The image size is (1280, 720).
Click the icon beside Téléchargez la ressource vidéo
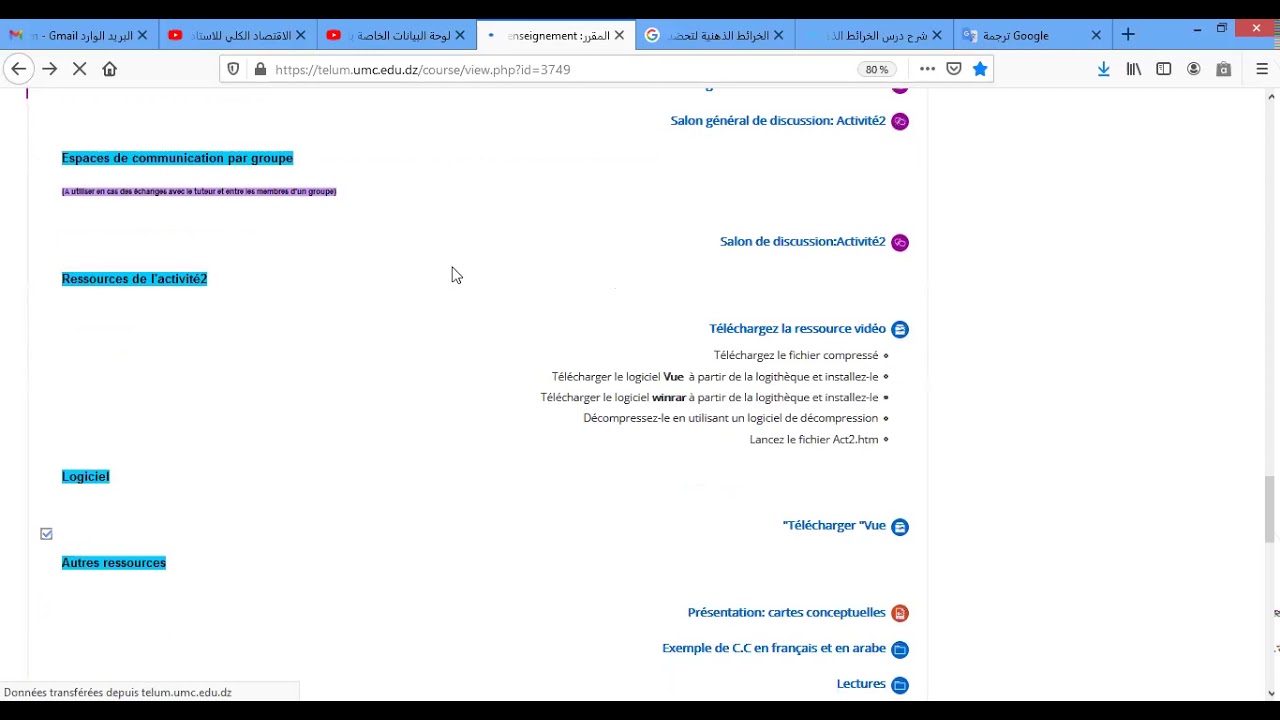click(x=900, y=329)
